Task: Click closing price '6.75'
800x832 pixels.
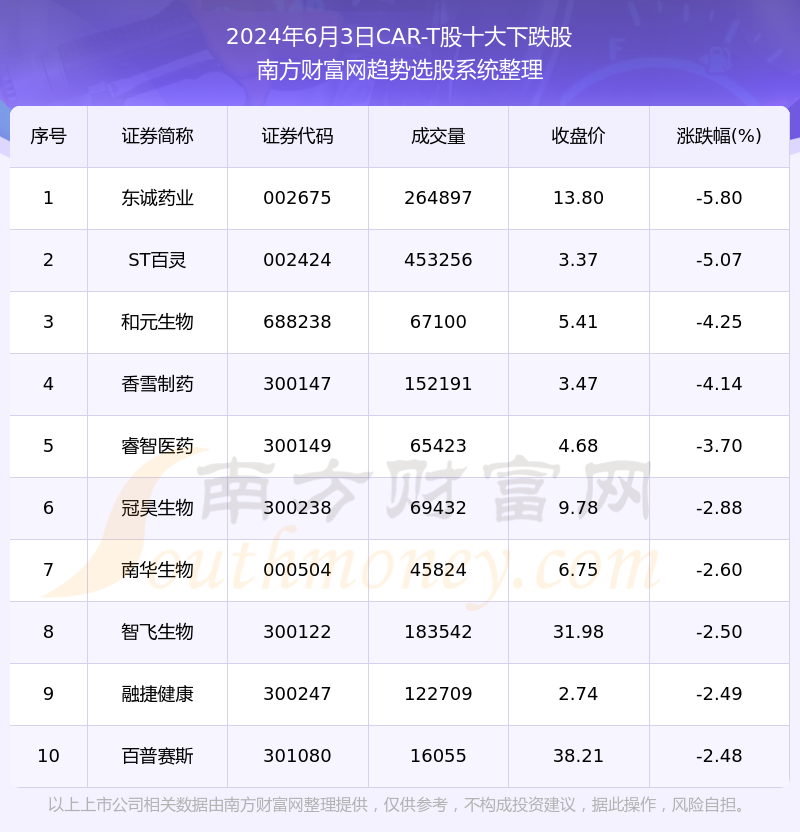Action: click(578, 570)
